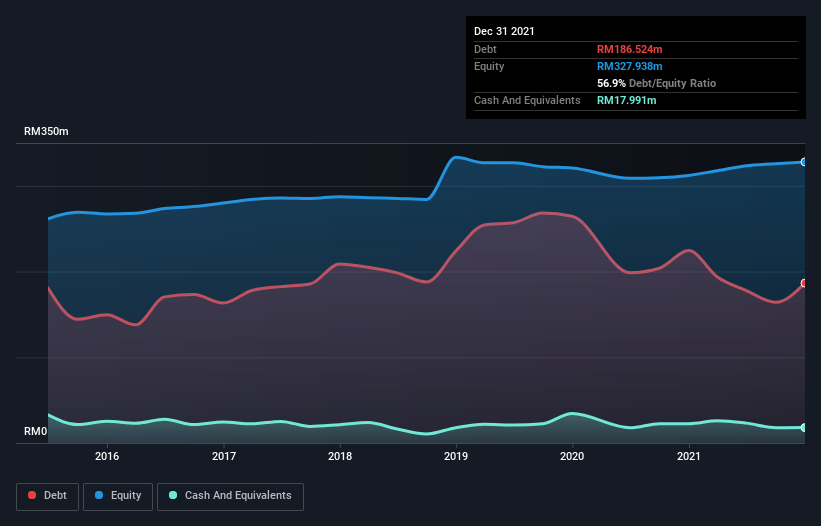Click the RM350m y-axis label
The width and height of the screenshot is (821, 526).
point(46,131)
